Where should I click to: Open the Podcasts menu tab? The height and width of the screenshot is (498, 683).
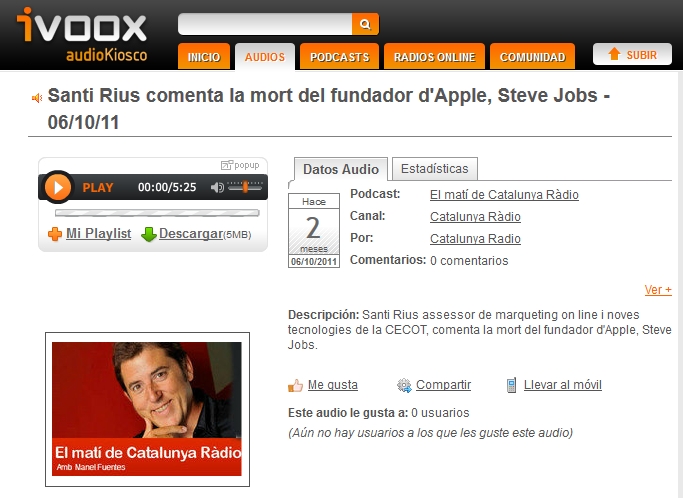coord(339,57)
